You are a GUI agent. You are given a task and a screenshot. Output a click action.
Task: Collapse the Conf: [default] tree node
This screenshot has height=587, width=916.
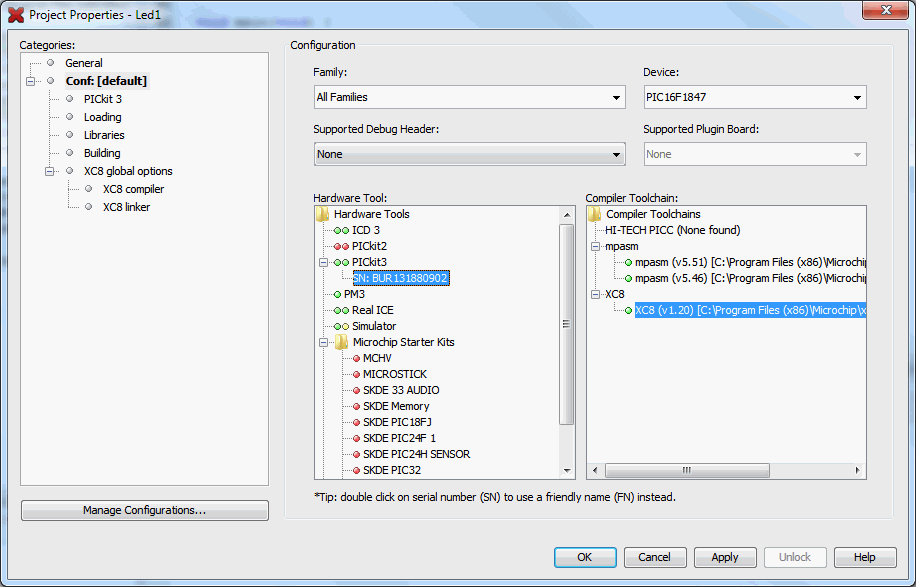[x=30, y=81]
